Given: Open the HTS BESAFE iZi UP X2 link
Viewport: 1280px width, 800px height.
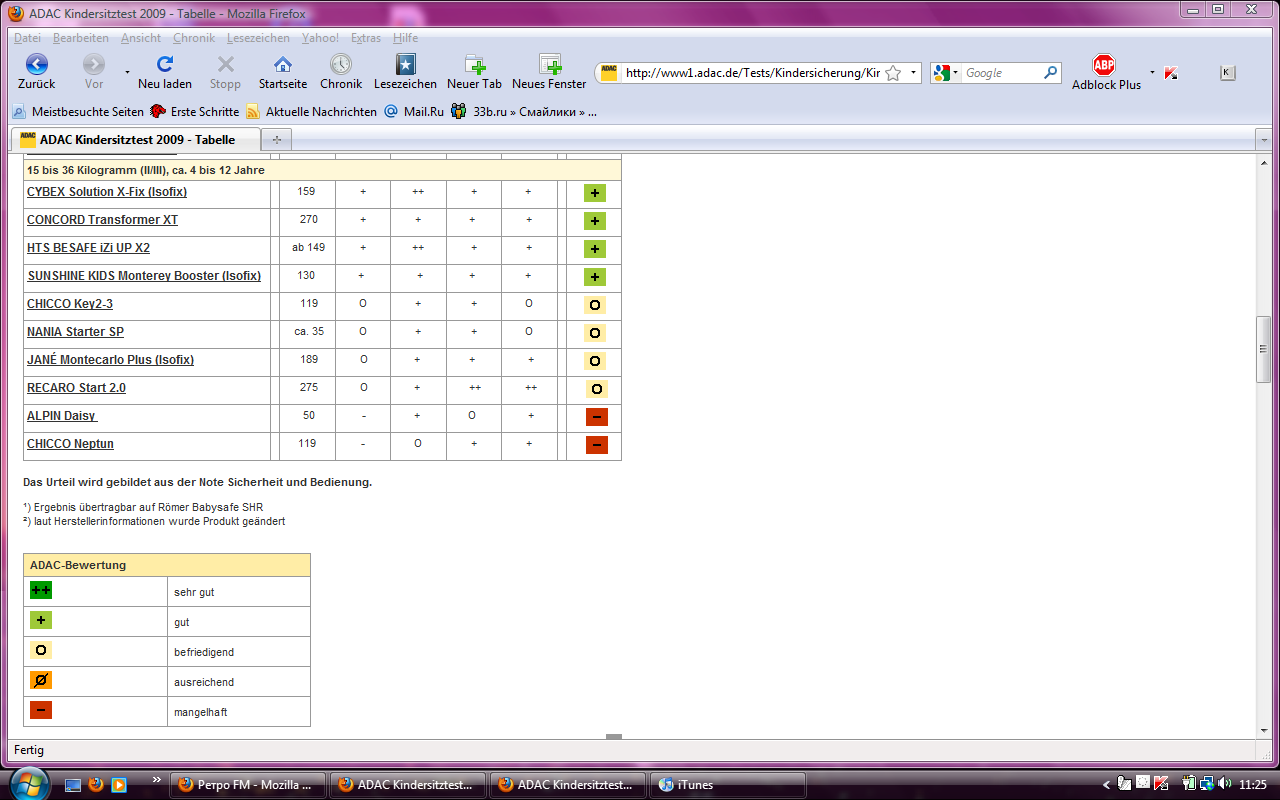Looking at the screenshot, I should (x=88, y=248).
